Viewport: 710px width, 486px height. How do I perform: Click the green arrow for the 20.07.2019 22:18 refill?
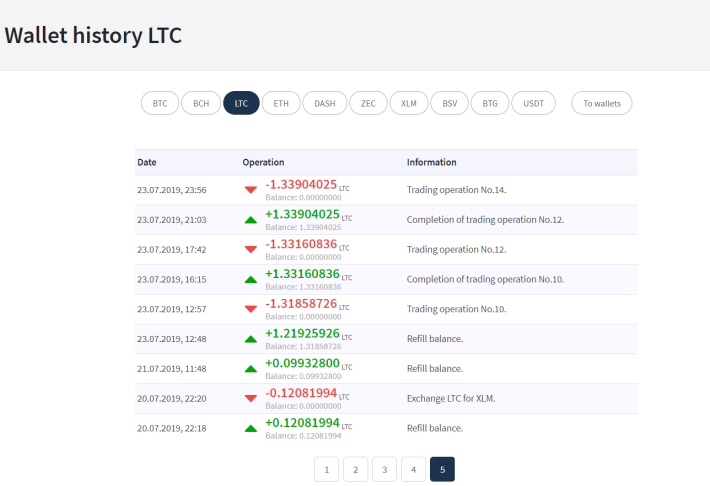click(250, 428)
